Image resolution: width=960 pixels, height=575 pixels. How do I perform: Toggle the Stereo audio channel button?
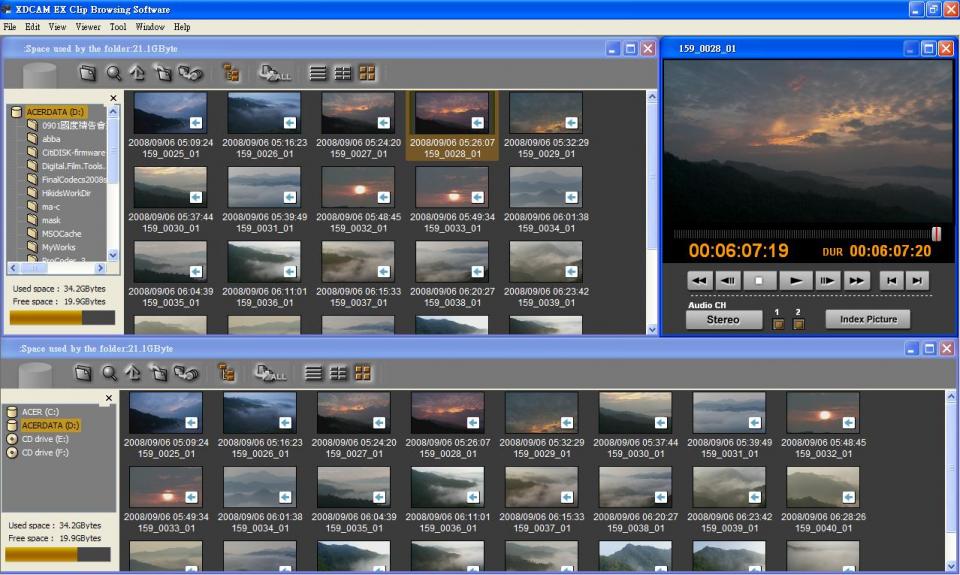[723, 320]
